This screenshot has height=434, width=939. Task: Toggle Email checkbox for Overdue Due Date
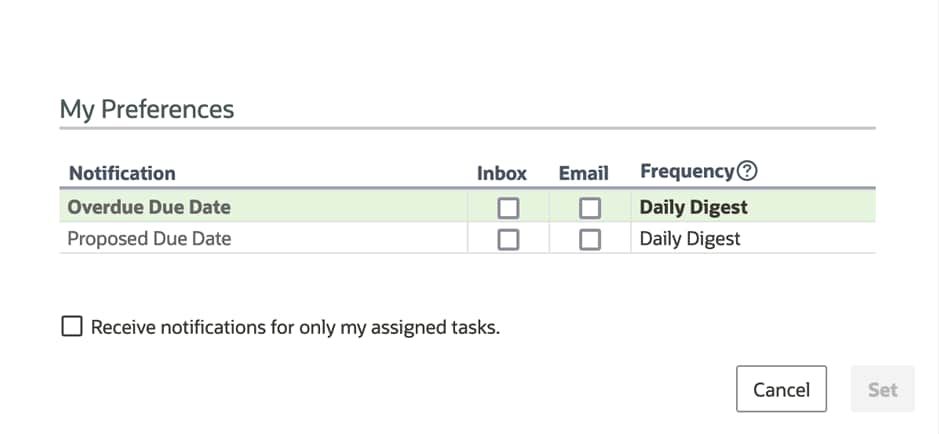590,208
